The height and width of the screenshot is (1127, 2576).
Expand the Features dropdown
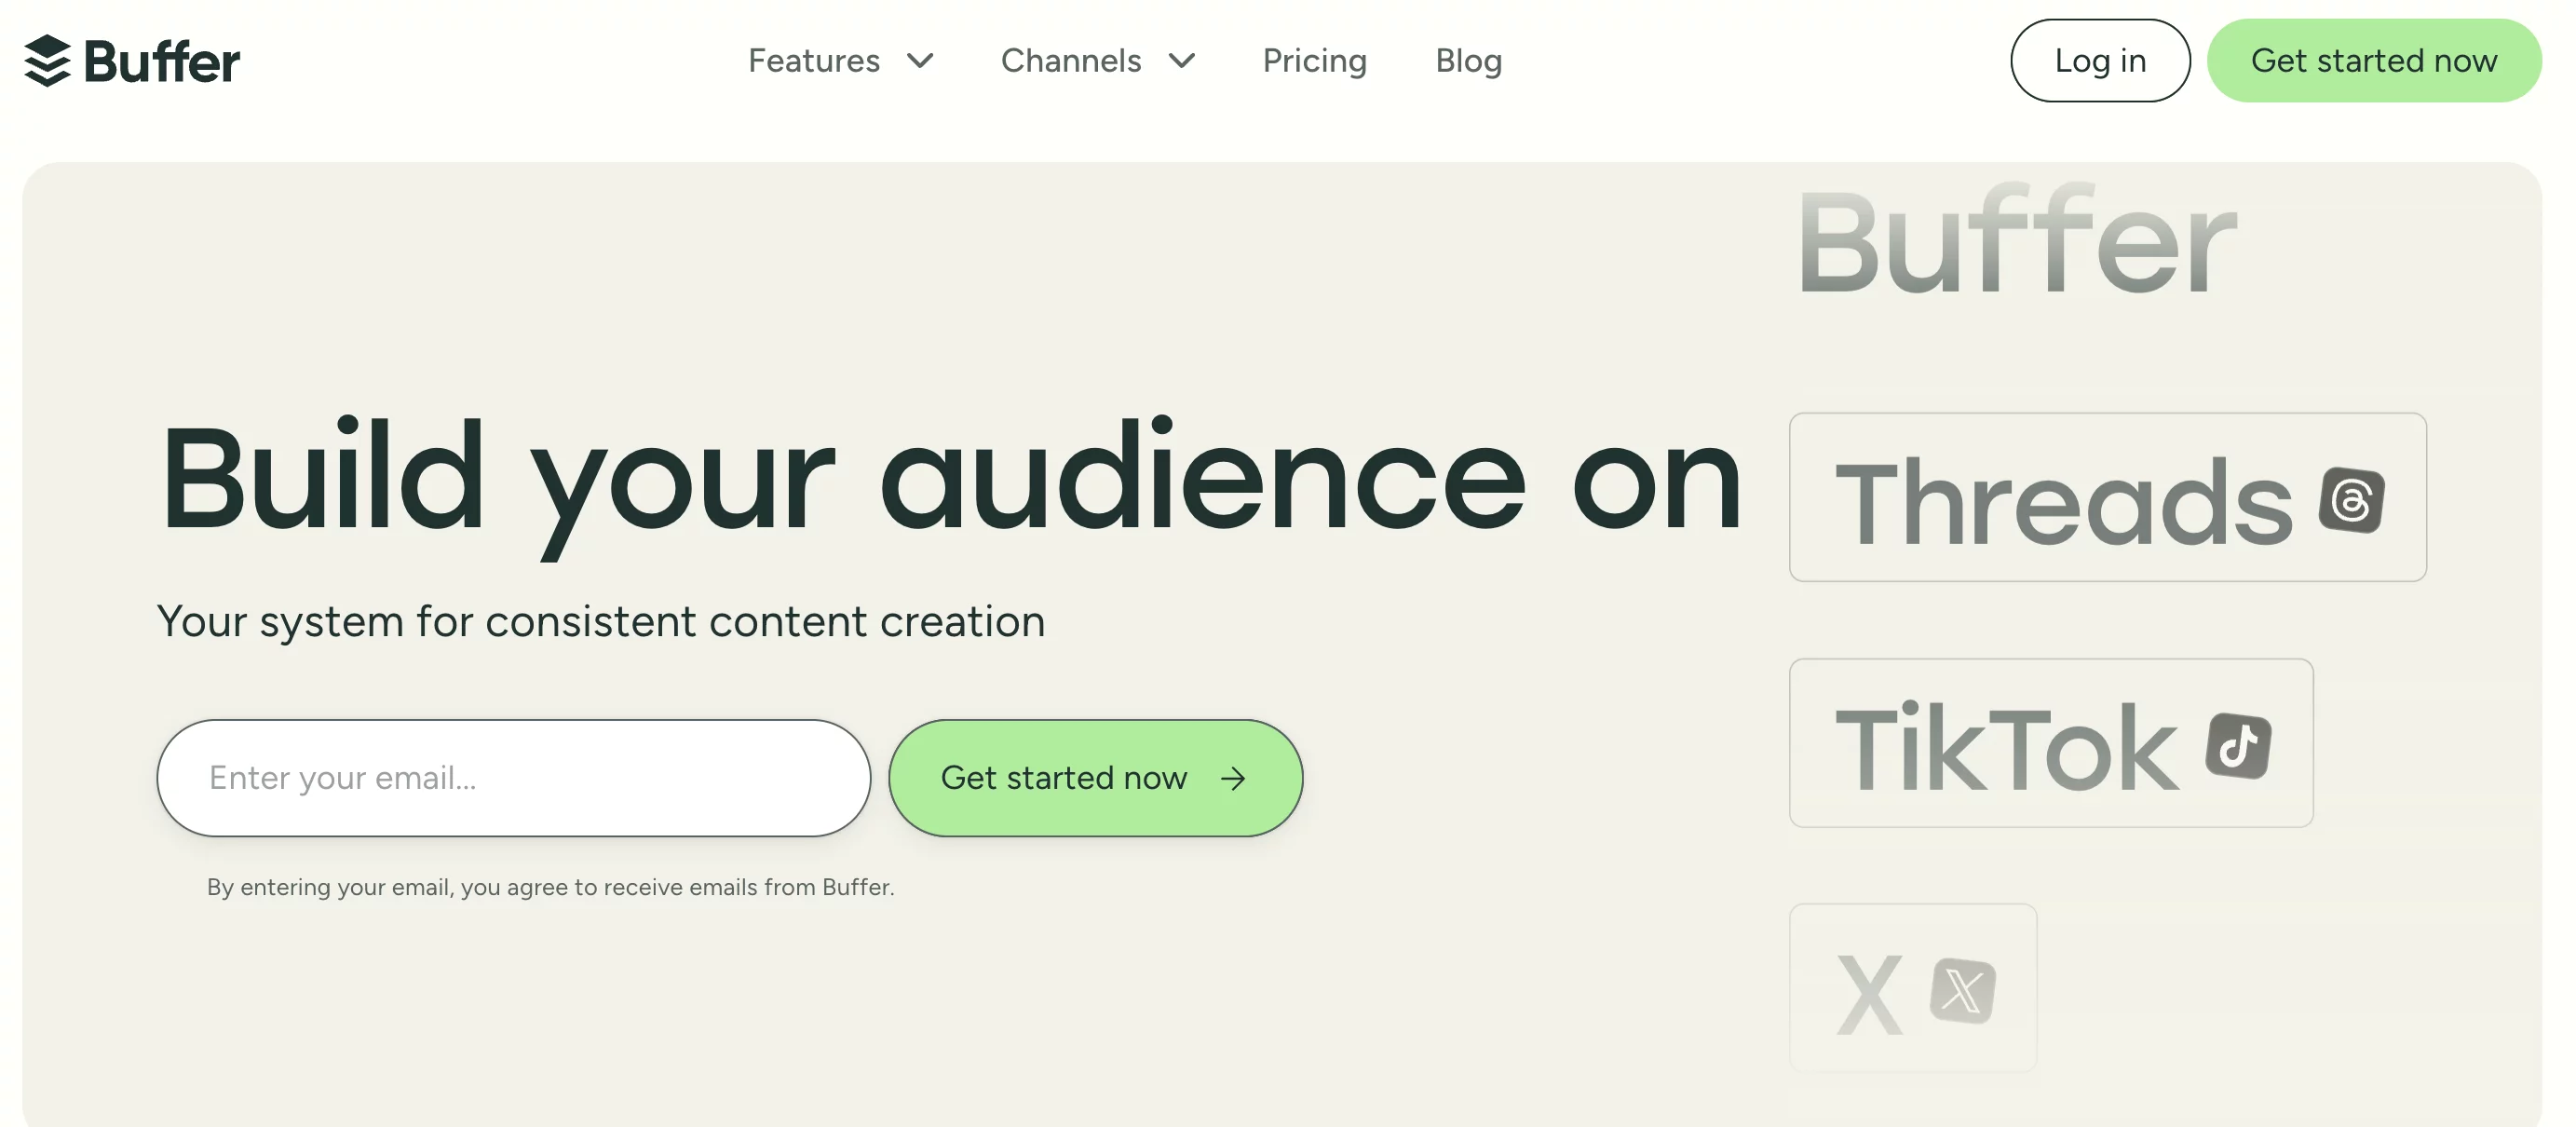[x=841, y=60]
